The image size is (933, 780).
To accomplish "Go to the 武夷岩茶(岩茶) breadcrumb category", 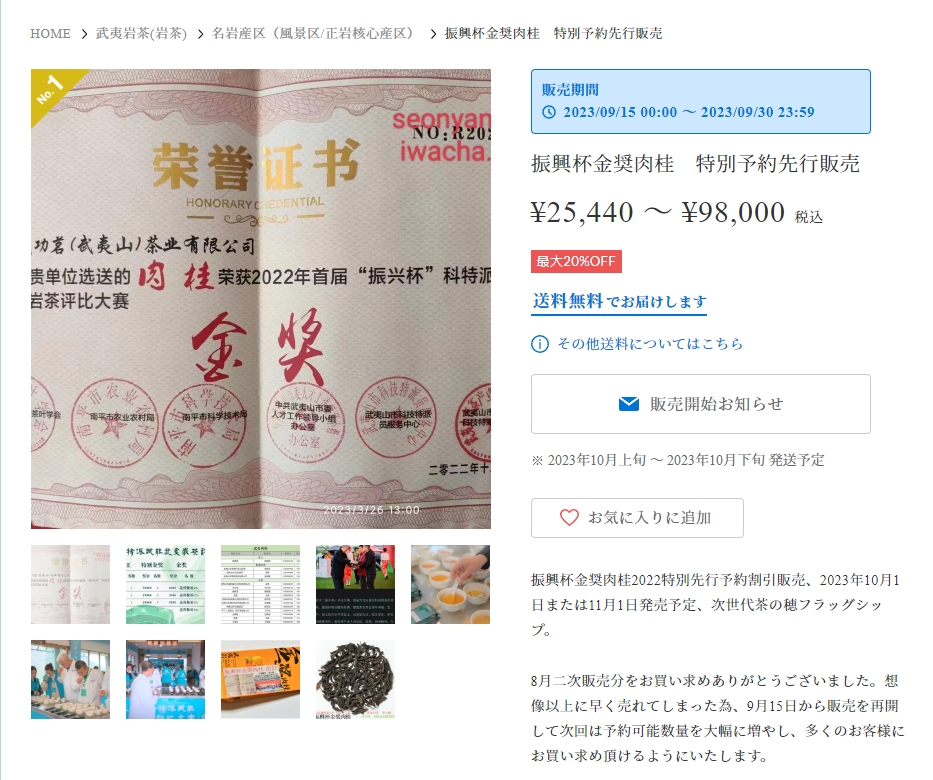I will tap(142, 33).
